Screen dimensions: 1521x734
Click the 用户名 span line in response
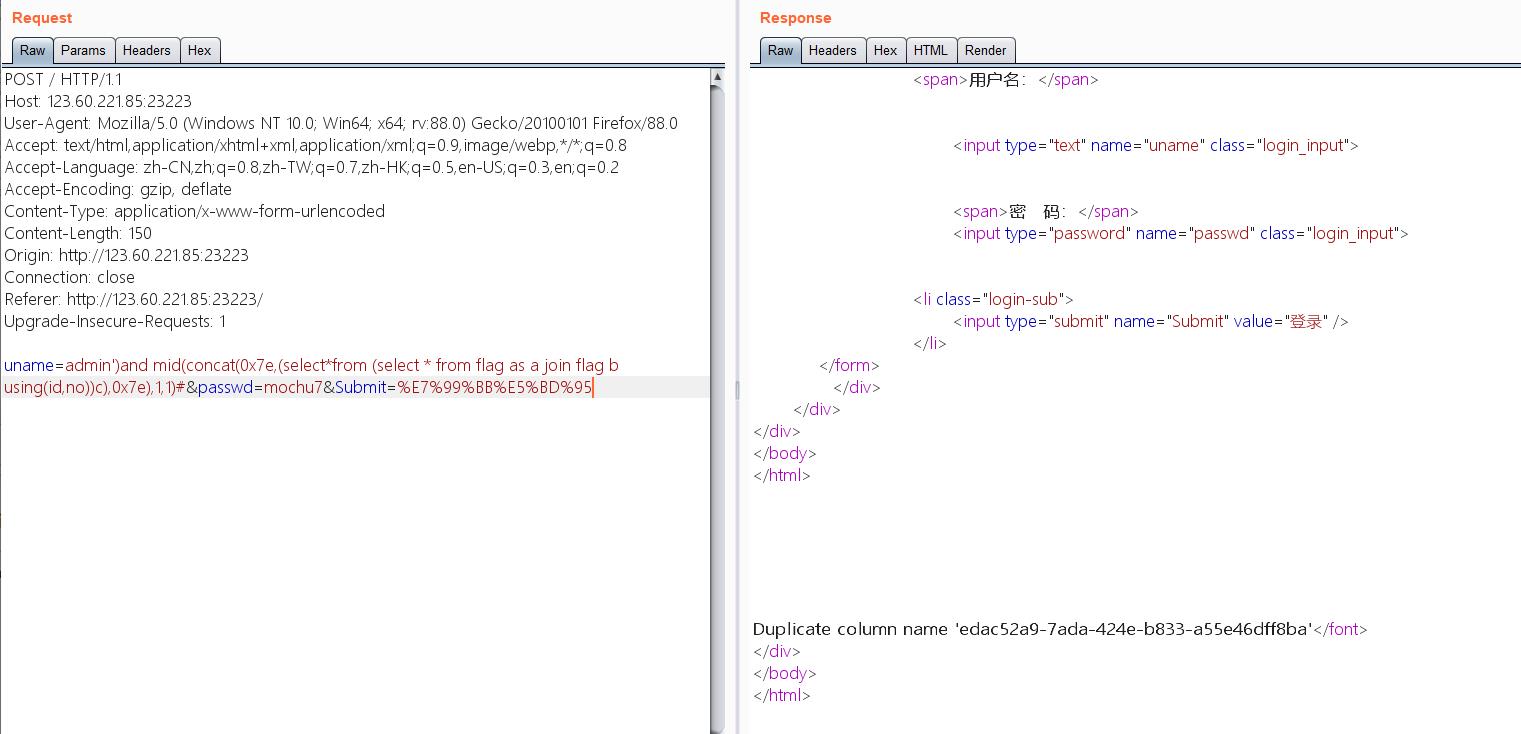click(1006, 79)
